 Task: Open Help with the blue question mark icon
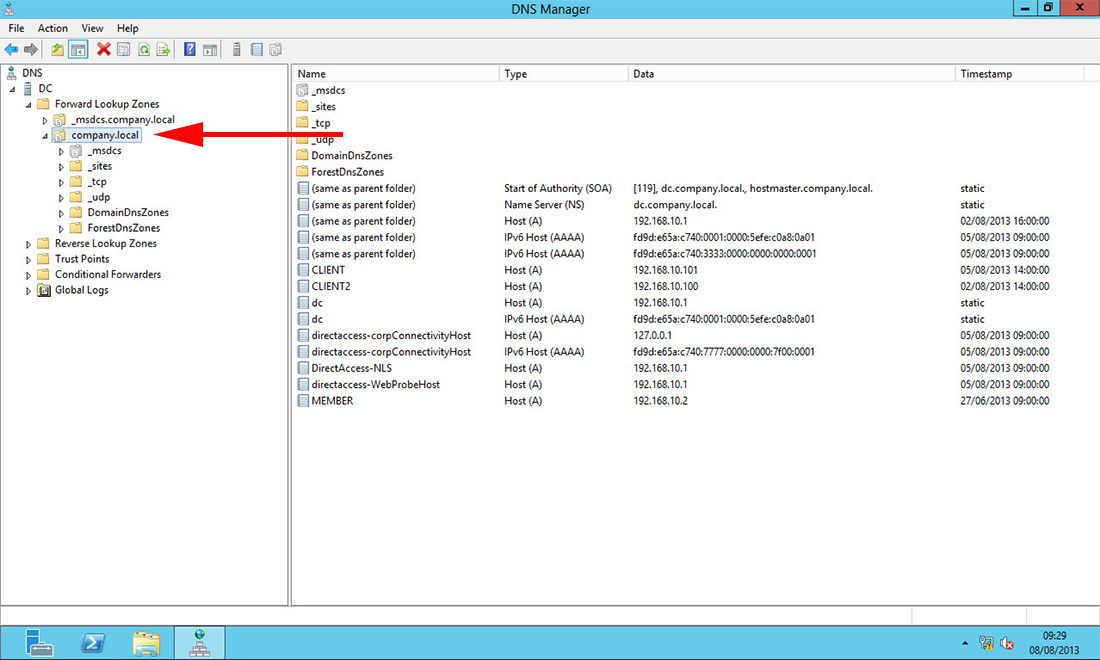pos(189,50)
